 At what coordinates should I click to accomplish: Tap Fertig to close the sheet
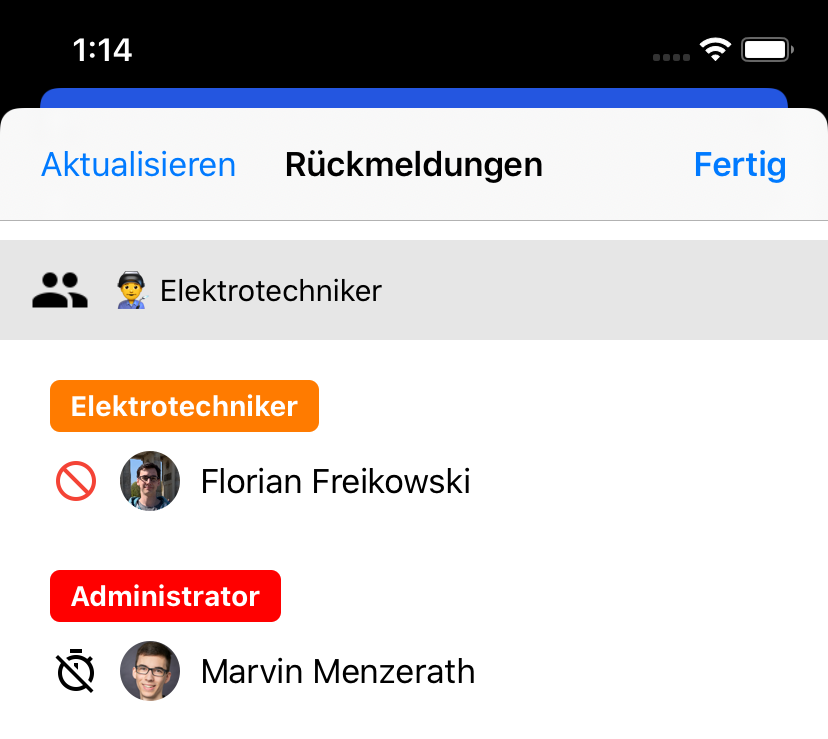[740, 164]
